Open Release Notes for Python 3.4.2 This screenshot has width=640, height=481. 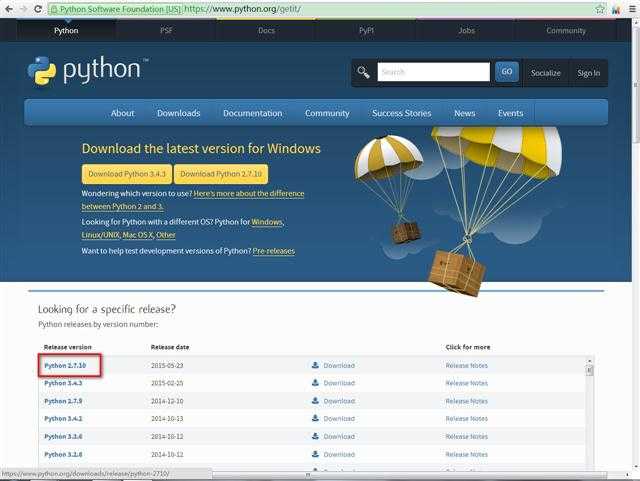click(467, 419)
